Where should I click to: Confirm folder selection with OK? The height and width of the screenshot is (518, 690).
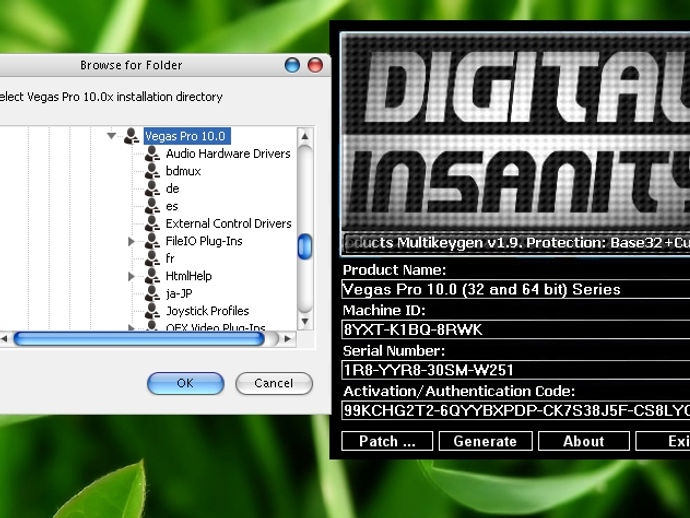[x=185, y=383]
